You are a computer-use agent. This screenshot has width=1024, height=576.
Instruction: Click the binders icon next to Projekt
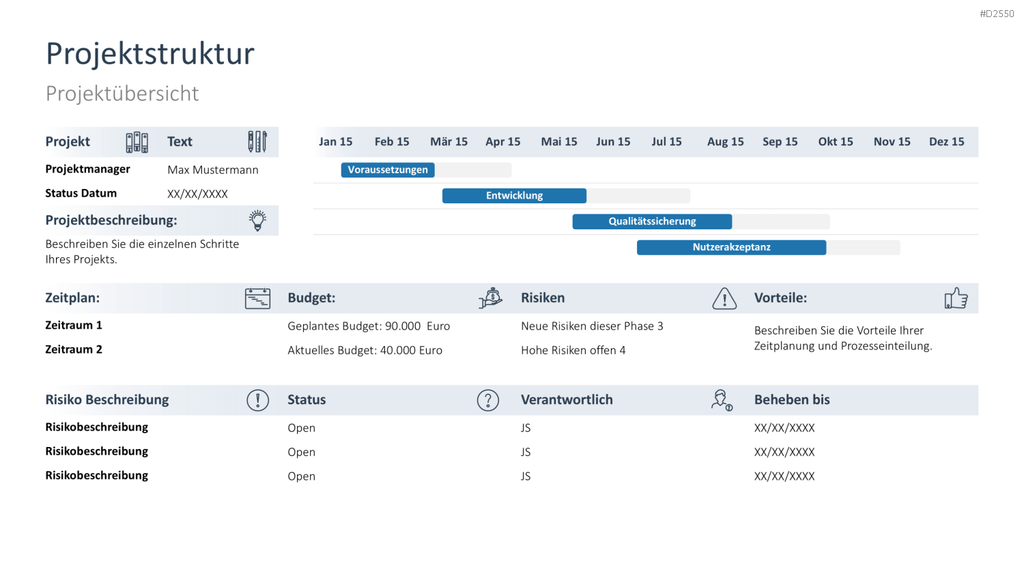137,142
